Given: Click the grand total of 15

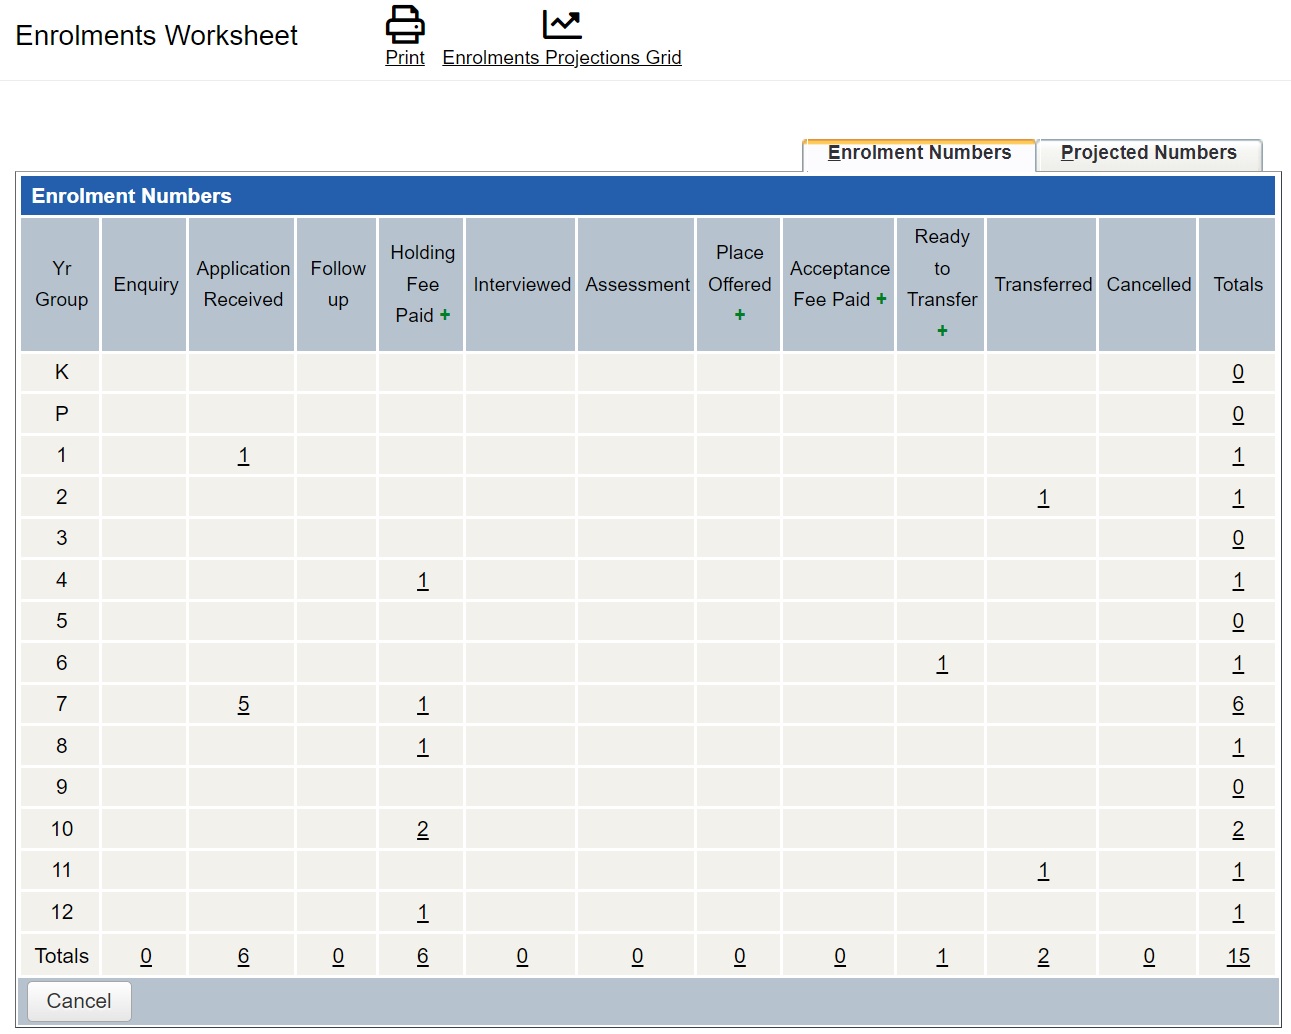Looking at the screenshot, I should click(1237, 955).
